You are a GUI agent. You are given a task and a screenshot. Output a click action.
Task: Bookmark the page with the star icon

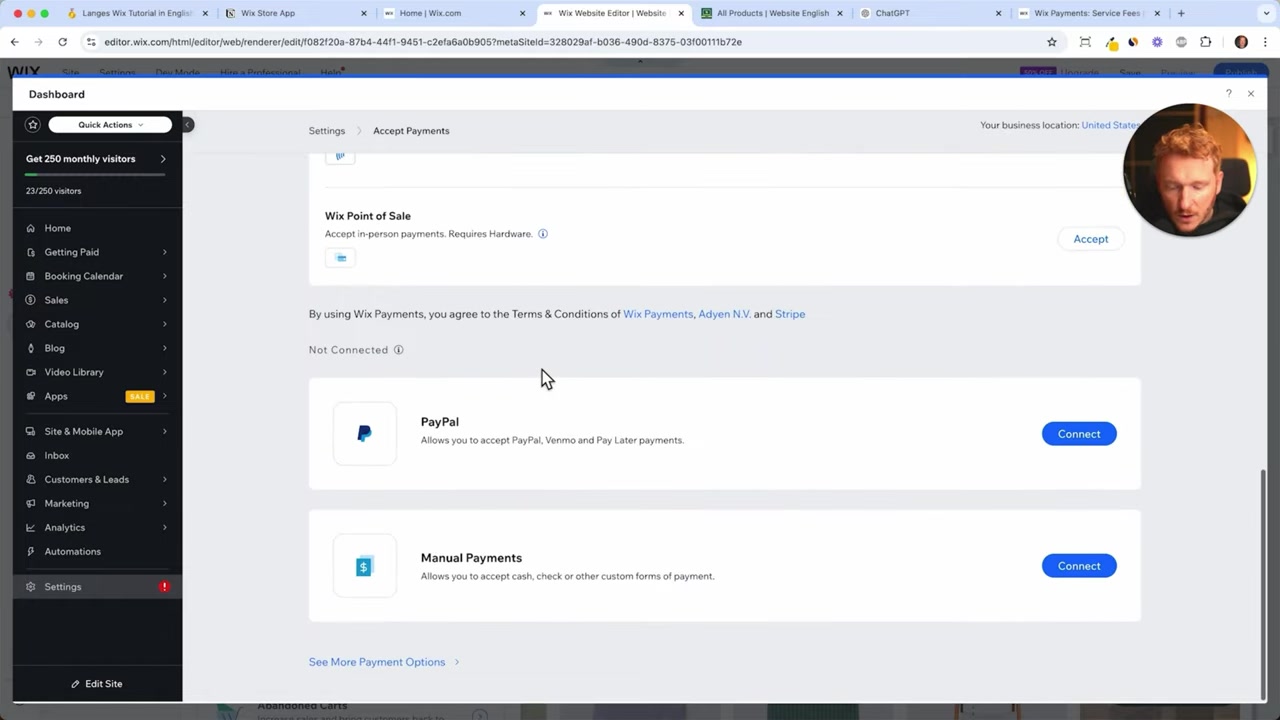click(1052, 42)
